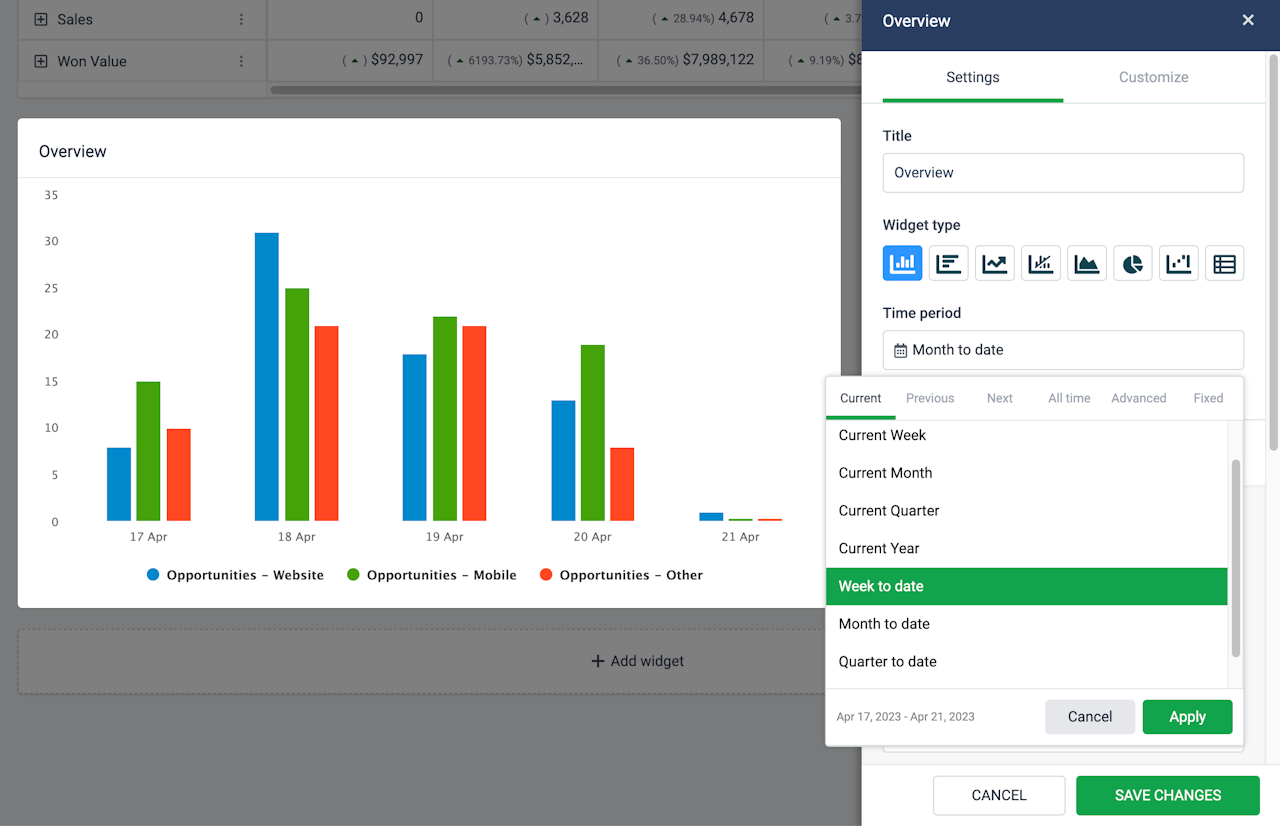Click the Title input field
This screenshot has height=826, width=1280.
[x=1063, y=172]
